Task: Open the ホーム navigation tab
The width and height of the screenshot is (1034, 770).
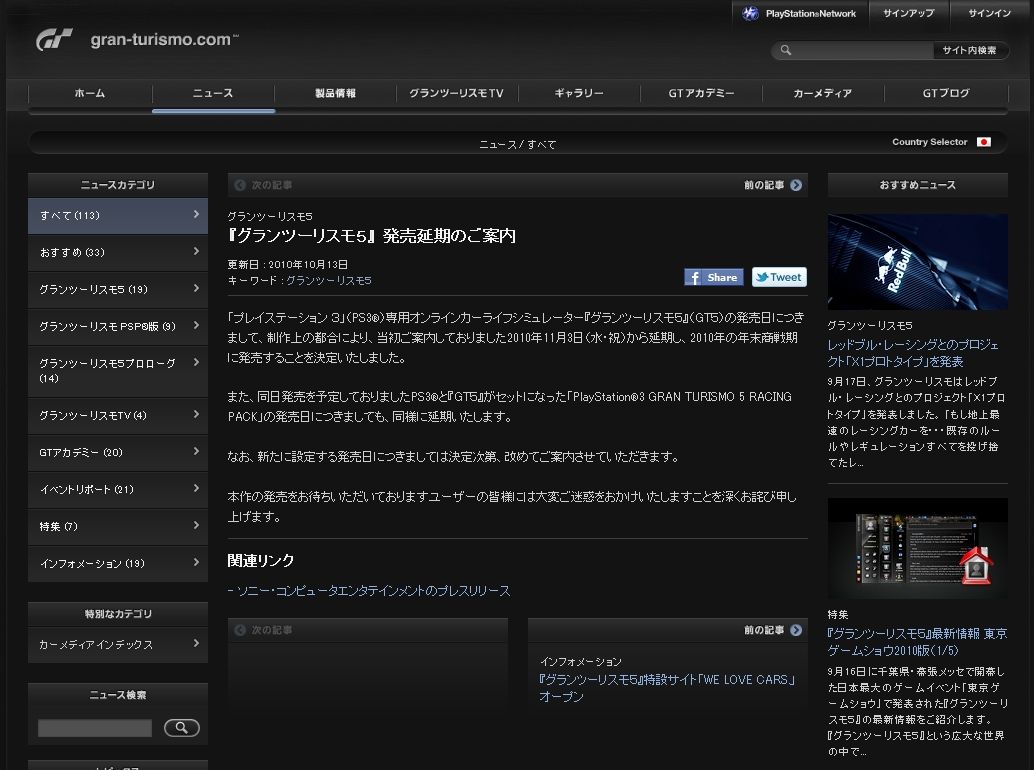Action: 90,94
